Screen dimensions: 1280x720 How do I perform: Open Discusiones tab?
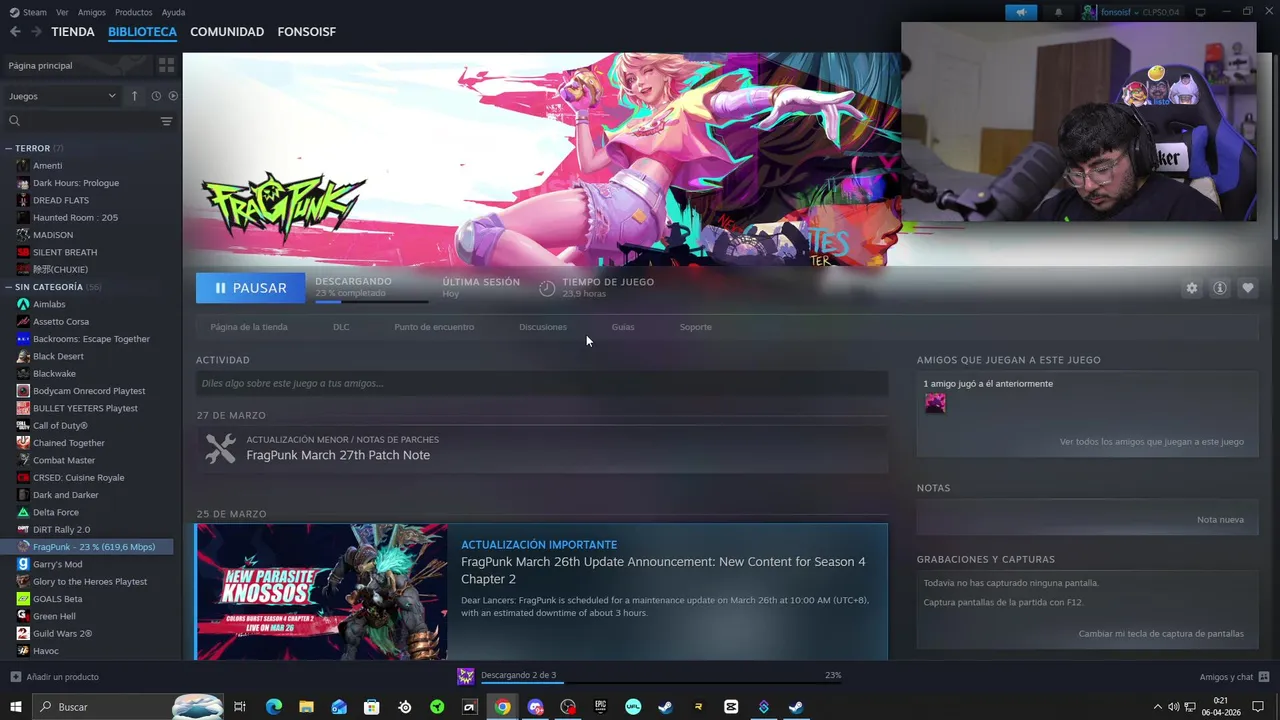543,327
